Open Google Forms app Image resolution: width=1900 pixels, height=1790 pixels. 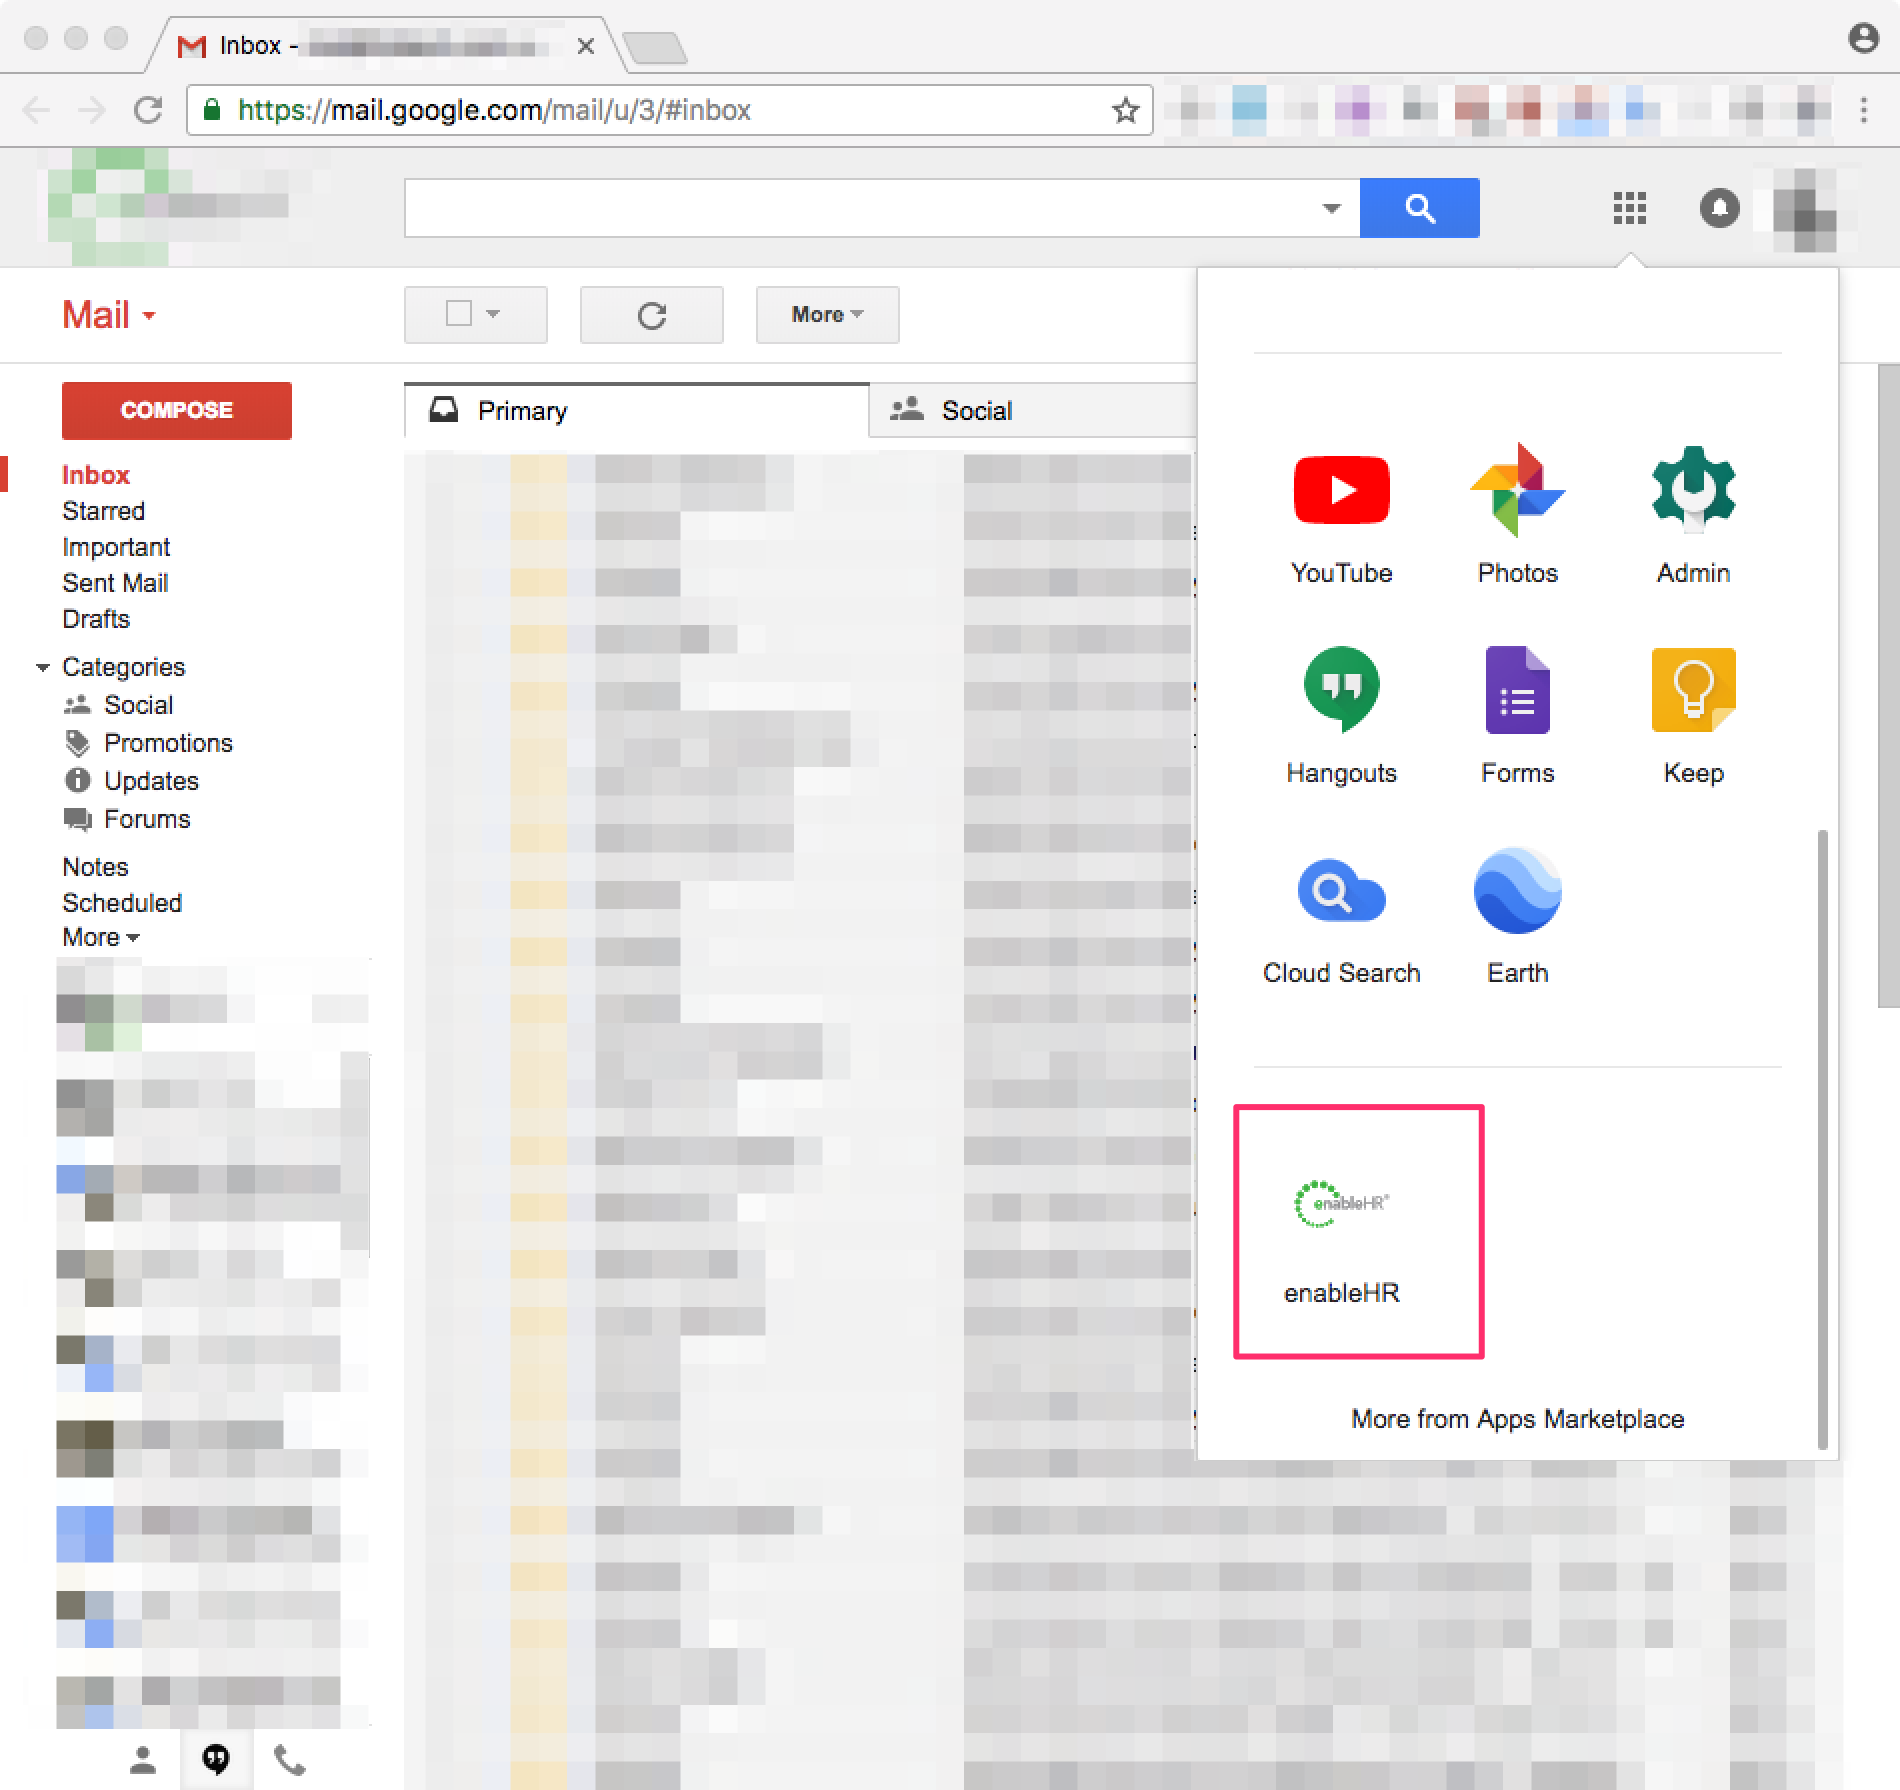(x=1517, y=717)
